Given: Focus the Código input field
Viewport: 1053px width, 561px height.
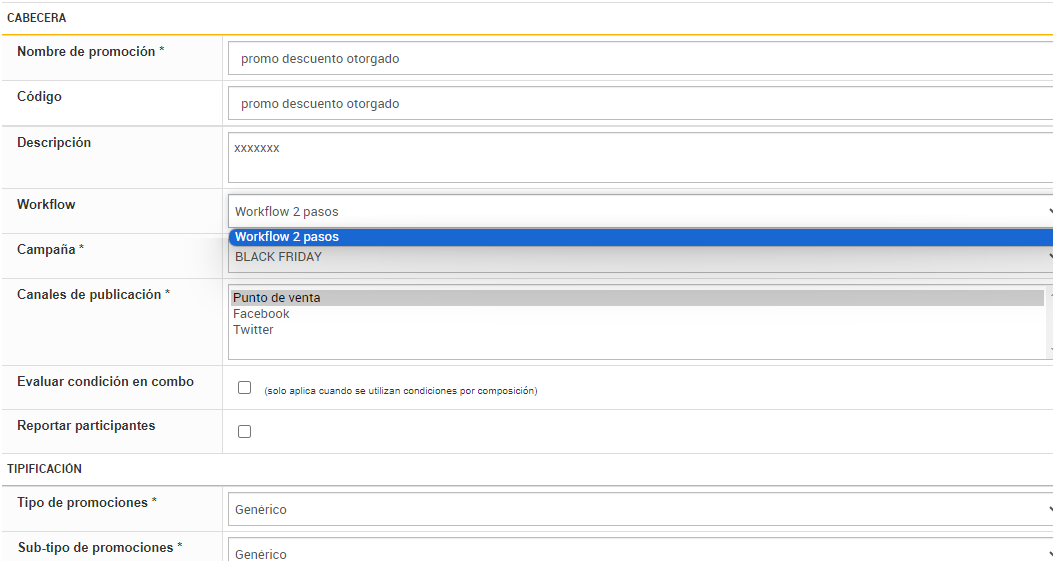Looking at the screenshot, I should pyautogui.click(x=640, y=103).
